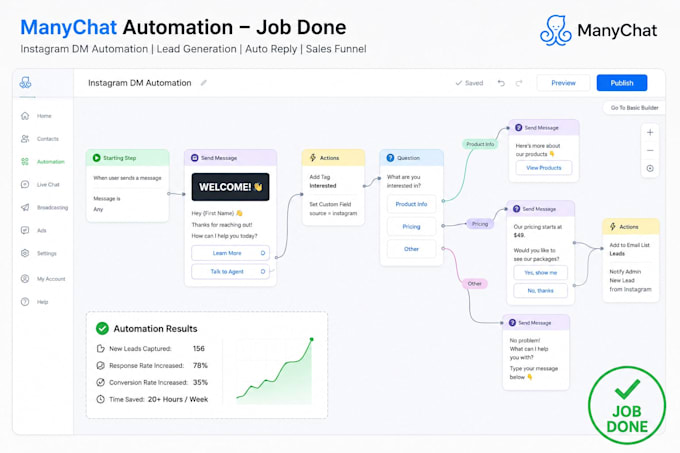The image size is (680, 453).
Task: Preview the automation flow
Action: (x=563, y=83)
